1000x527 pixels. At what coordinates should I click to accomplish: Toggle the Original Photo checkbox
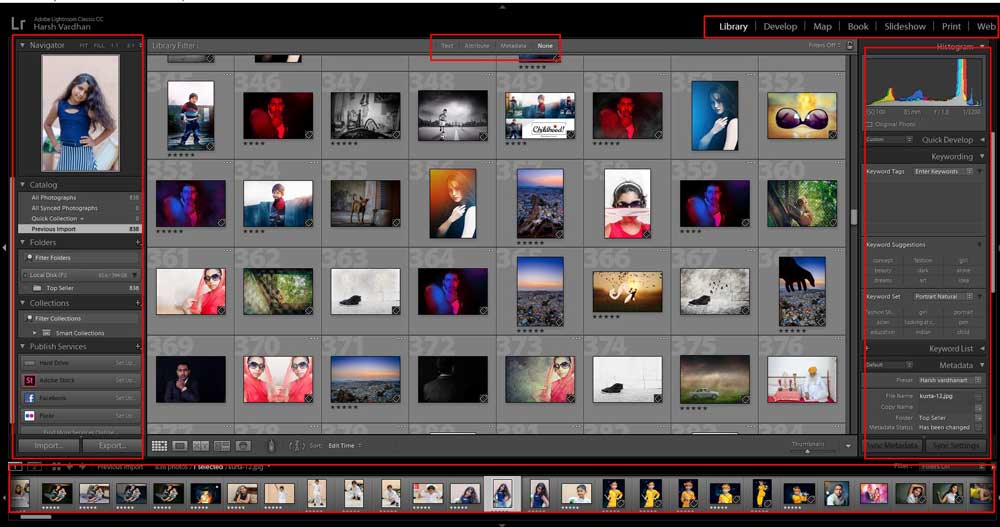tap(870, 124)
